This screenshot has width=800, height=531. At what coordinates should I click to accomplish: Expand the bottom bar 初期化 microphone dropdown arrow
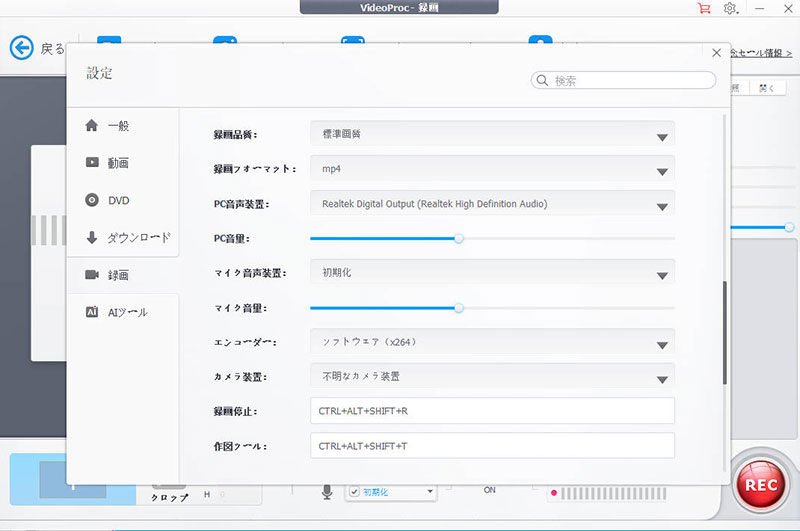pos(430,492)
